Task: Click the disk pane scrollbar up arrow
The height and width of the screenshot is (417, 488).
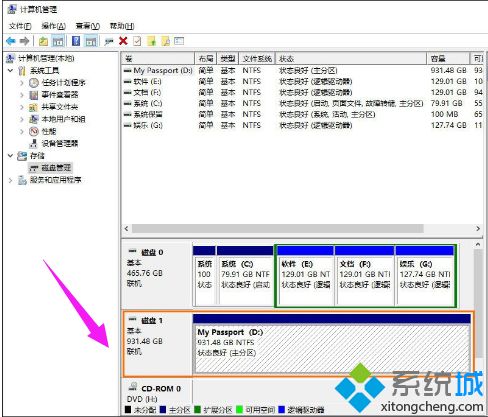Action: click(478, 245)
